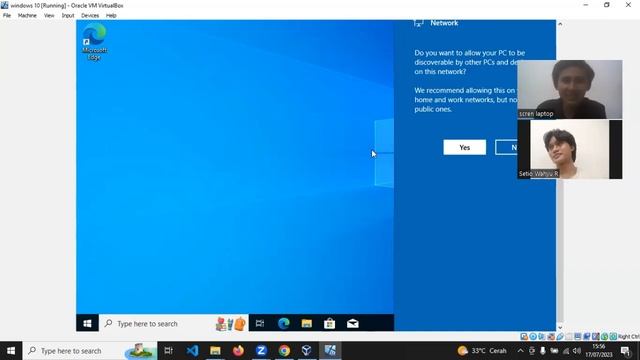Click the VM window scrollbar down arrow

[560, 327]
